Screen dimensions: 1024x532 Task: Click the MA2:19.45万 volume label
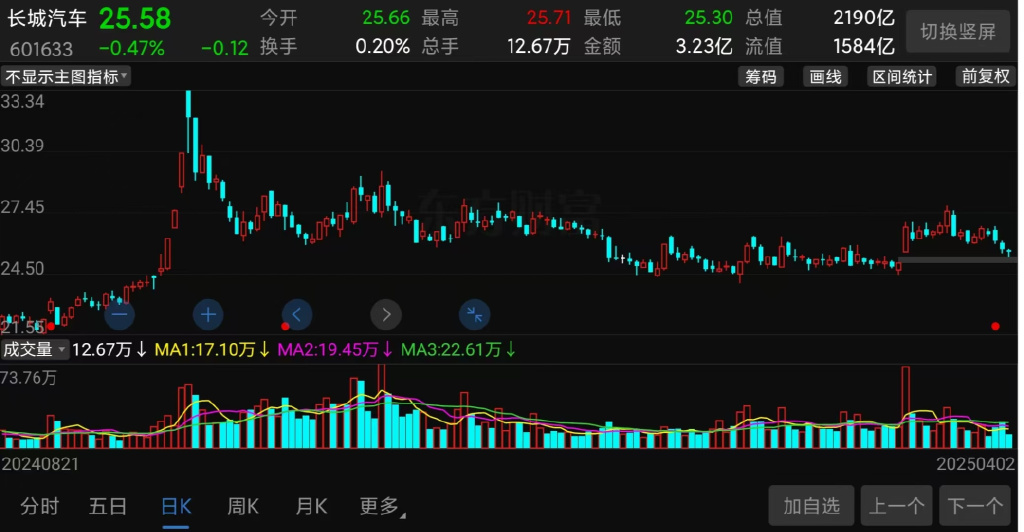335,350
